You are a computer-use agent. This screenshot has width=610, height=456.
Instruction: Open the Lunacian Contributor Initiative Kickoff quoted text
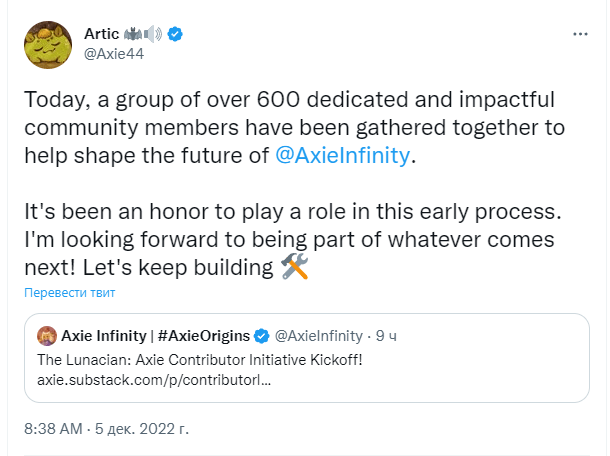(200, 360)
